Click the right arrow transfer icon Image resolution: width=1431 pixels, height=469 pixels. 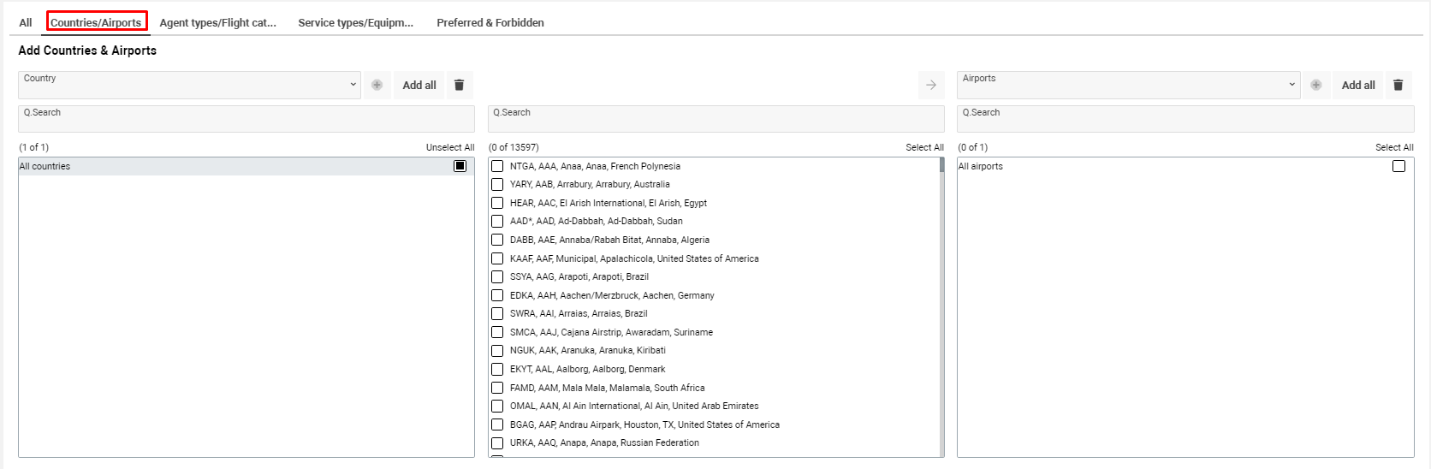[931, 85]
